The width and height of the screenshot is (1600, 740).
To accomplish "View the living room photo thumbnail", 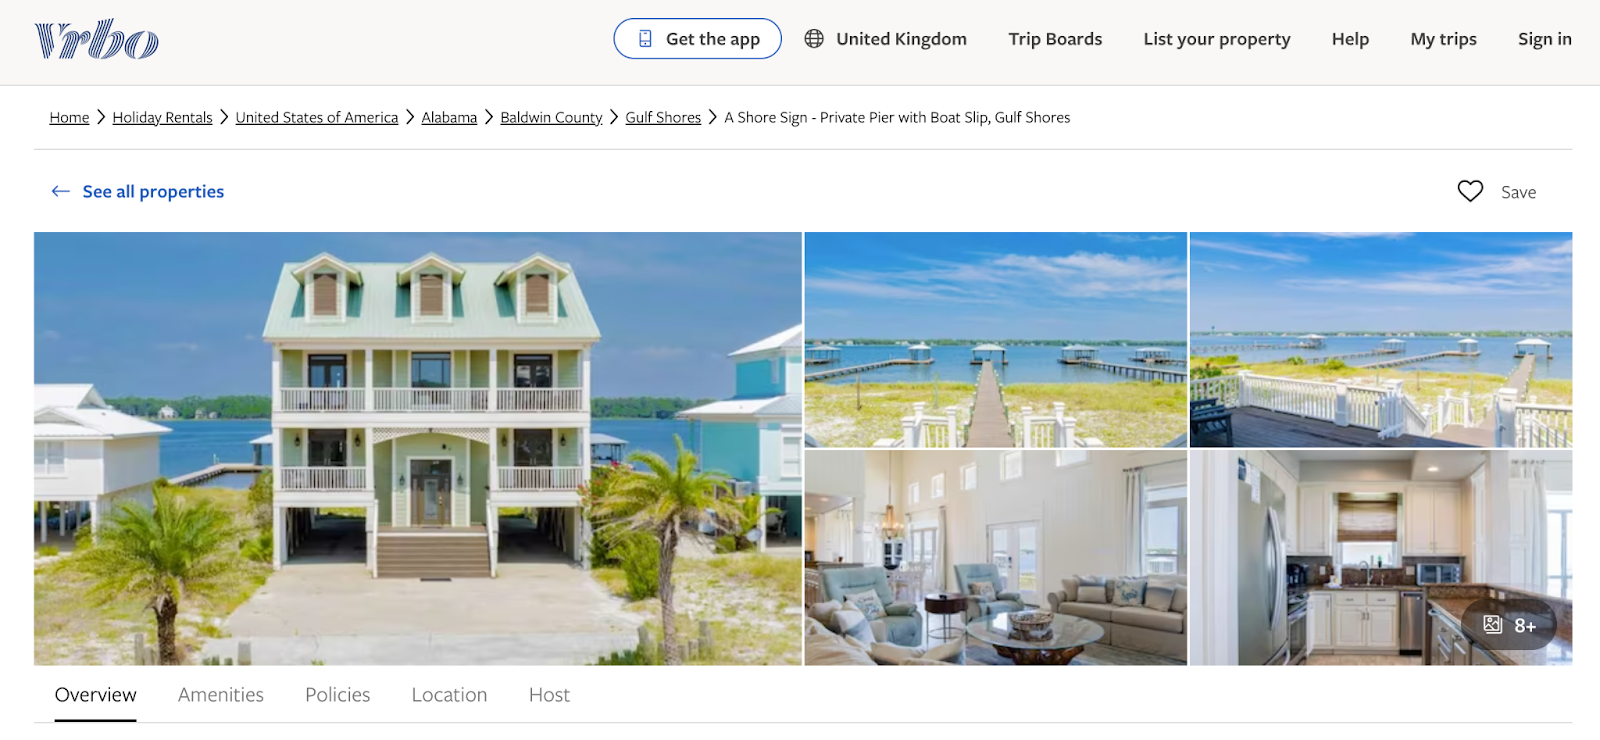I will click(996, 558).
